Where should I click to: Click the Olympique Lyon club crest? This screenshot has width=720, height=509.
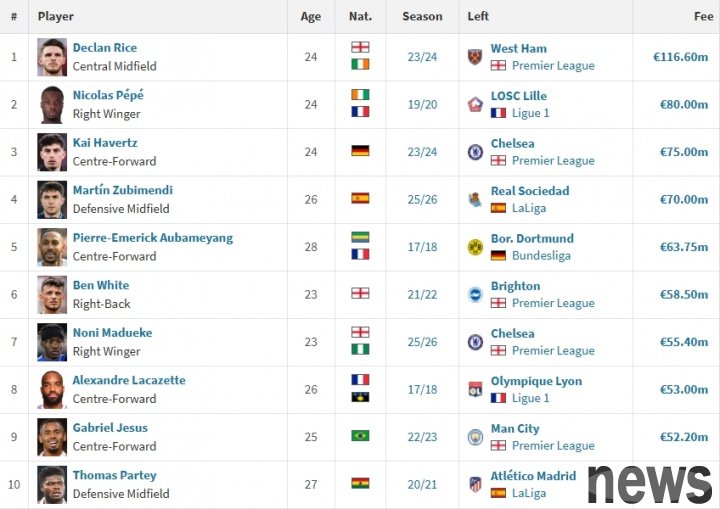(x=475, y=390)
